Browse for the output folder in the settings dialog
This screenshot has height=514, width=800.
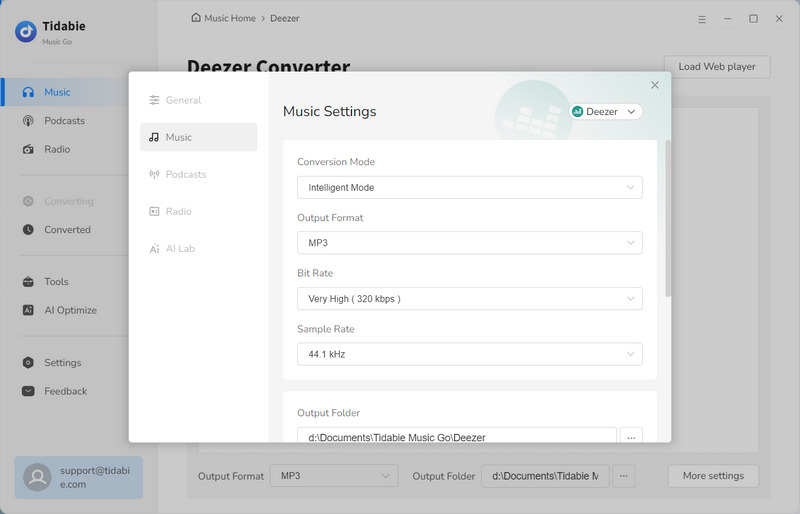pyautogui.click(x=631, y=436)
